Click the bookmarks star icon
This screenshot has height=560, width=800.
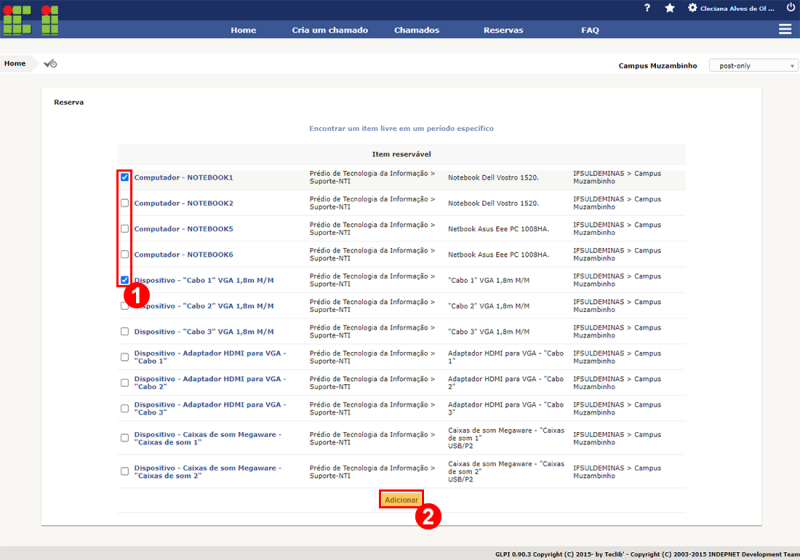click(670, 8)
